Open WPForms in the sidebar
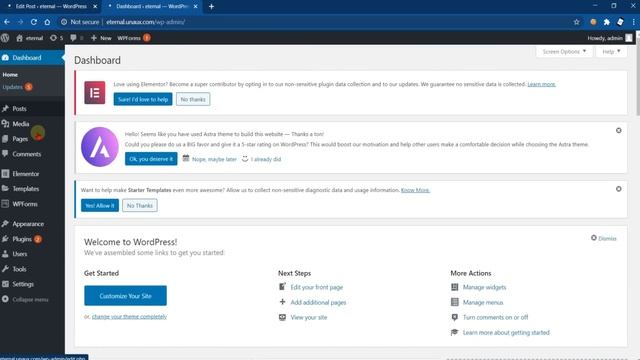Viewport: 640px width, 360px height. (32, 204)
